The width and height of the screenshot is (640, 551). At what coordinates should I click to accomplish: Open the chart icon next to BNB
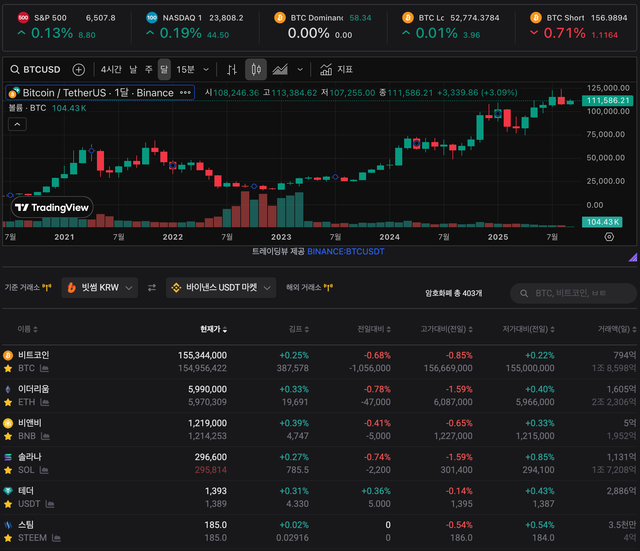[x=45, y=436]
